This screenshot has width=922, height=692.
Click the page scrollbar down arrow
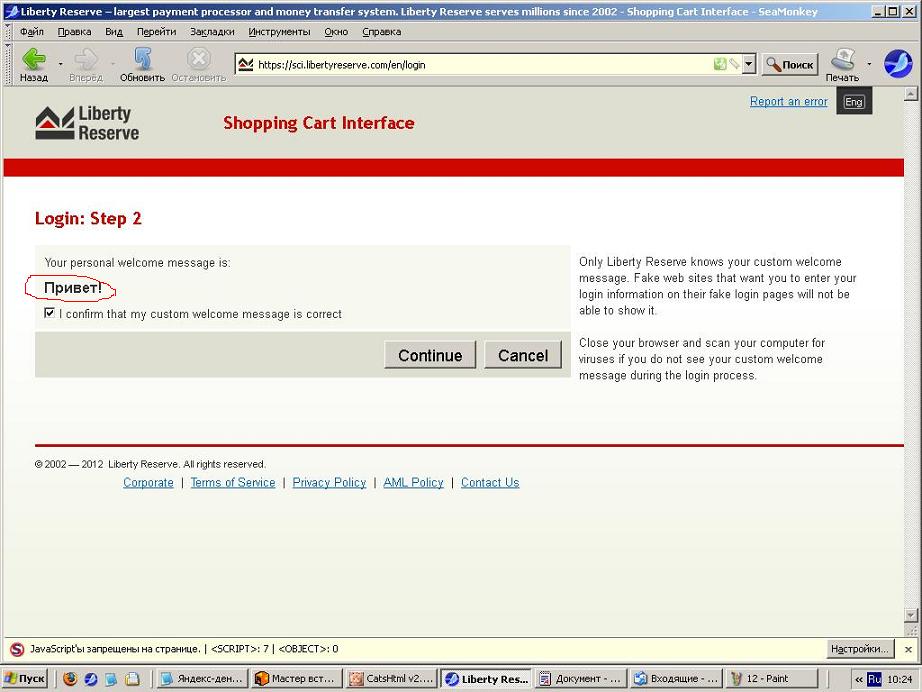[x=911, y=615]
